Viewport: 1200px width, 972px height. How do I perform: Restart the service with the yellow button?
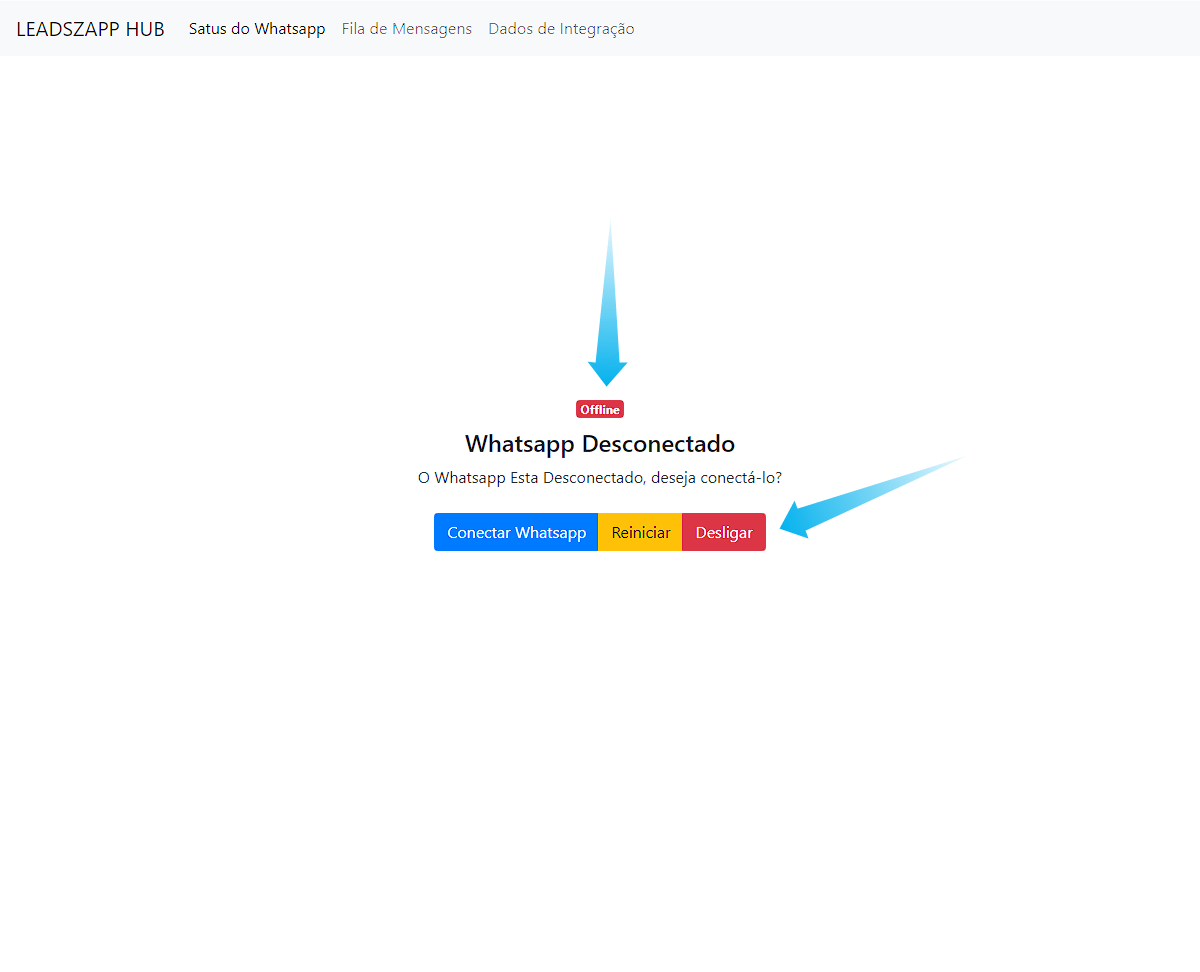(641, 533)
